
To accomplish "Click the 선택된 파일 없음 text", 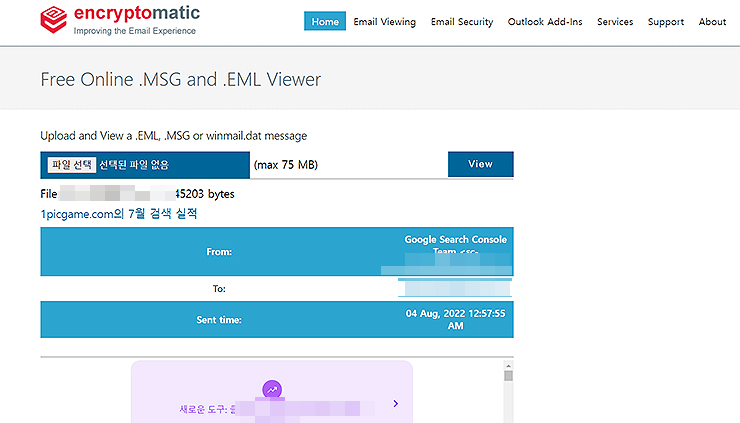I will (x=134, y=165).
